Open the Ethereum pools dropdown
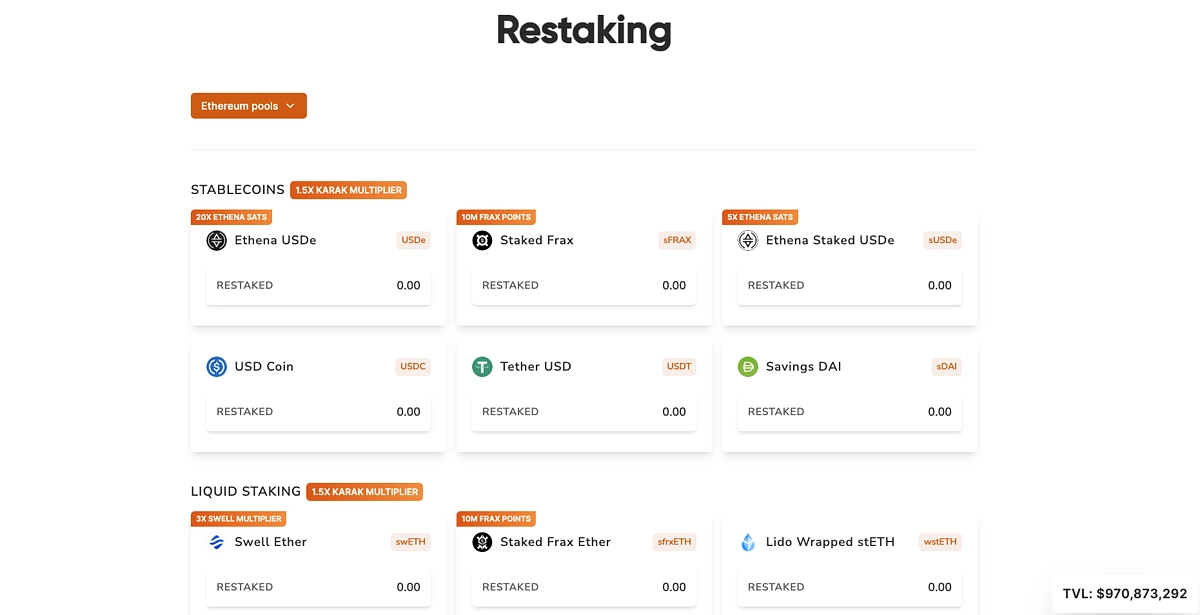The width and height of the screenshot is (1200, 615). pyautogui.click(x=248, y=106)
